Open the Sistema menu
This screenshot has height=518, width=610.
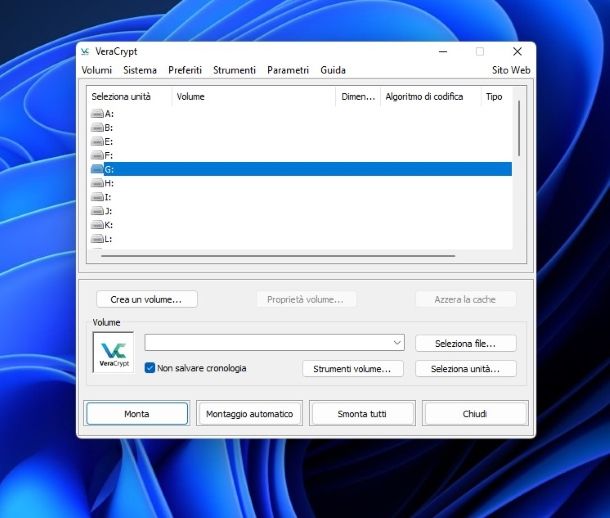point(140,70)
